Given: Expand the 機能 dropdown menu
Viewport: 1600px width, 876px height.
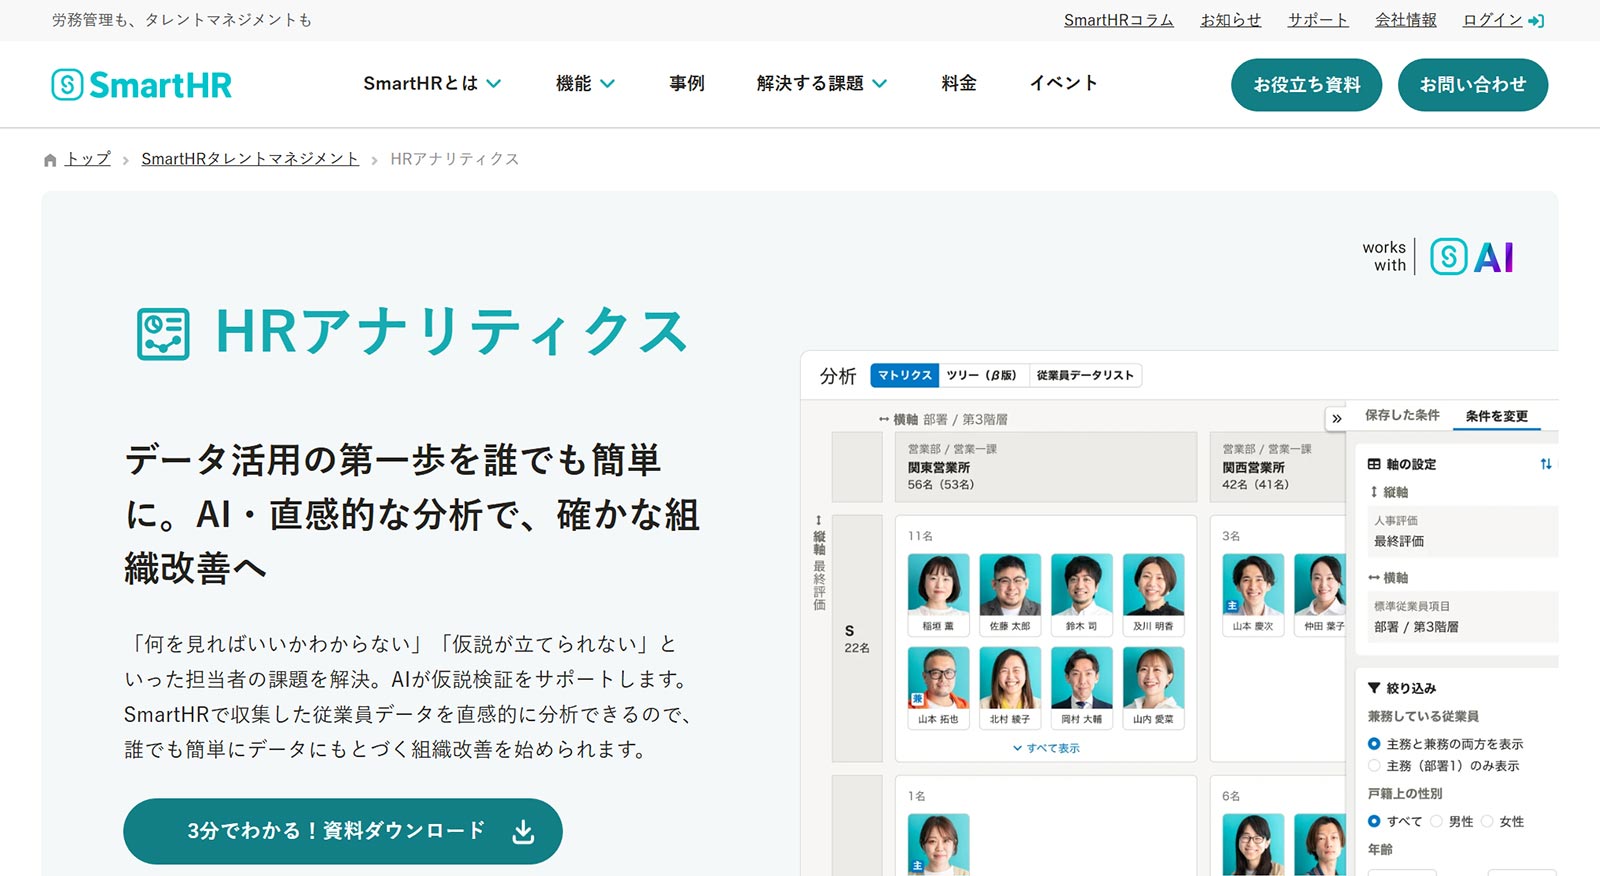Looking at the screenshot, I should (585, 84).
